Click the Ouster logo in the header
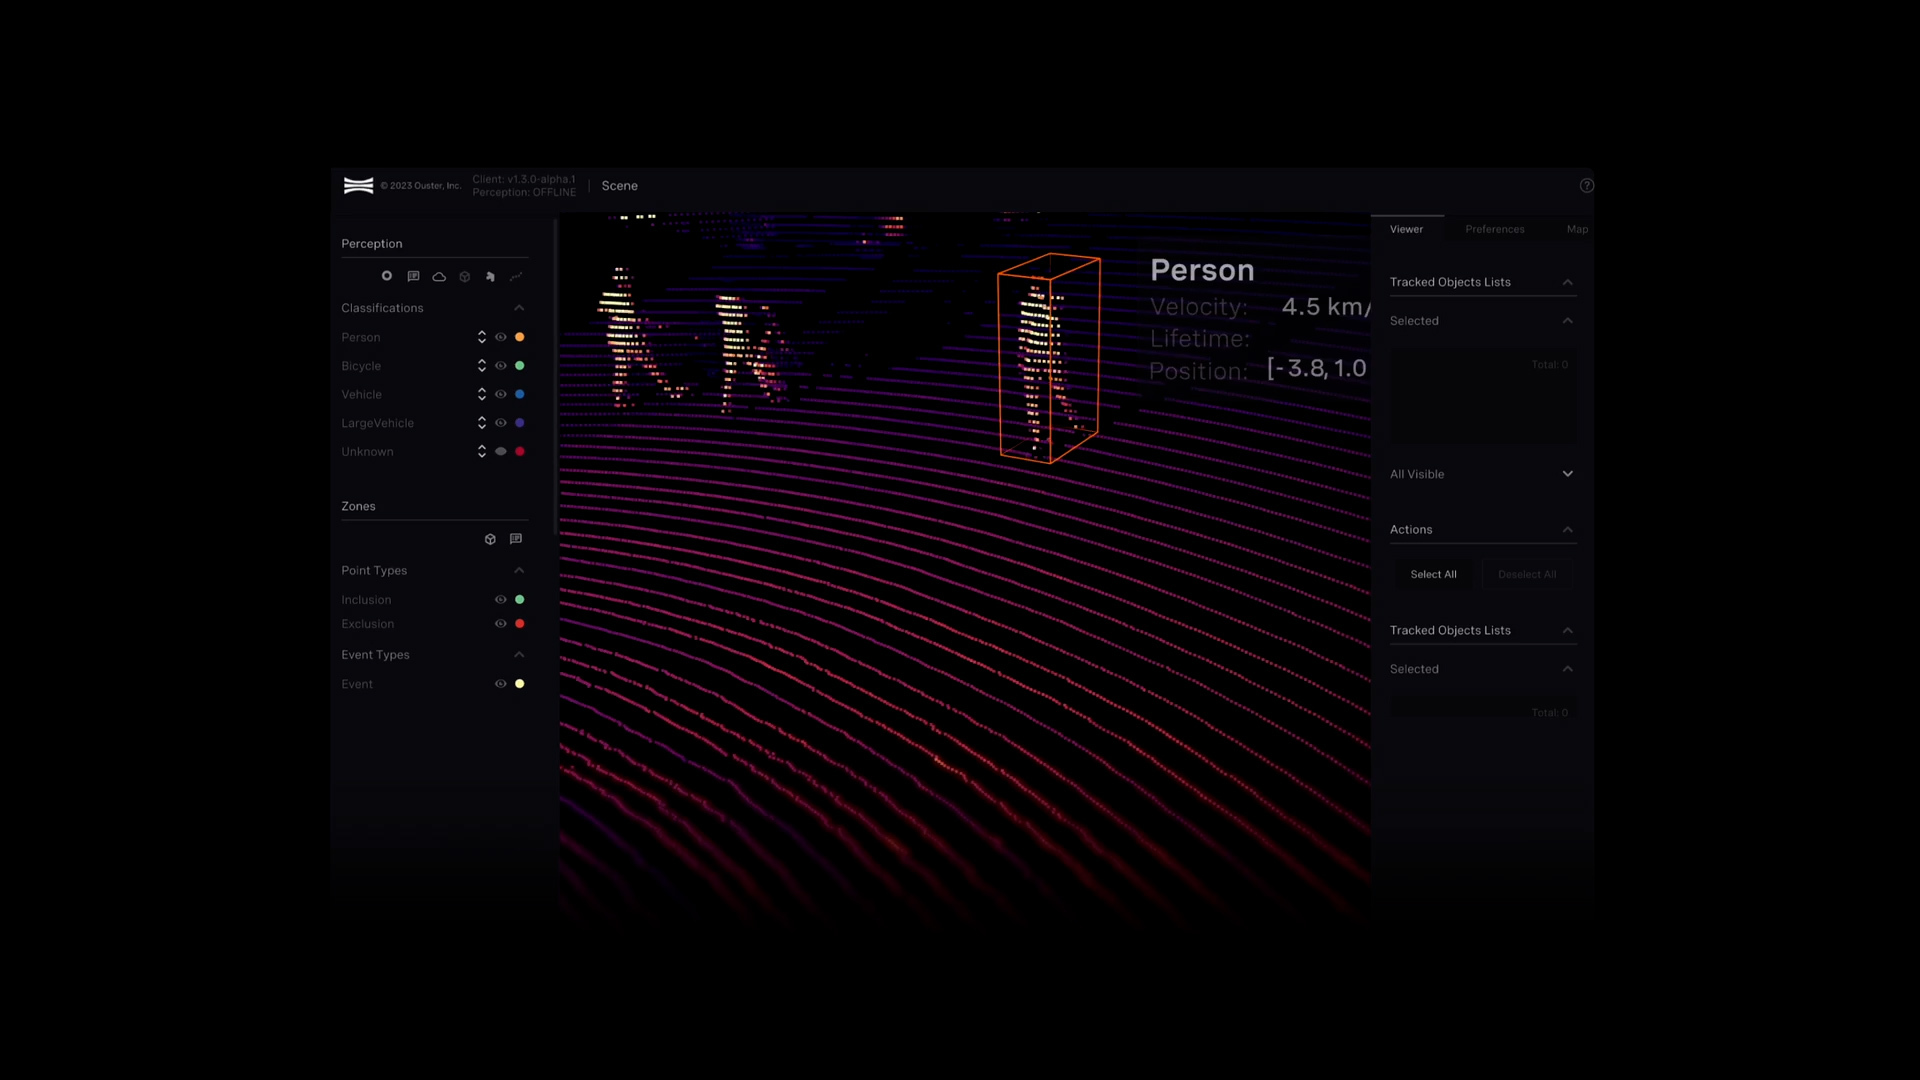The image size is (1920, 1080). [358, 186]
